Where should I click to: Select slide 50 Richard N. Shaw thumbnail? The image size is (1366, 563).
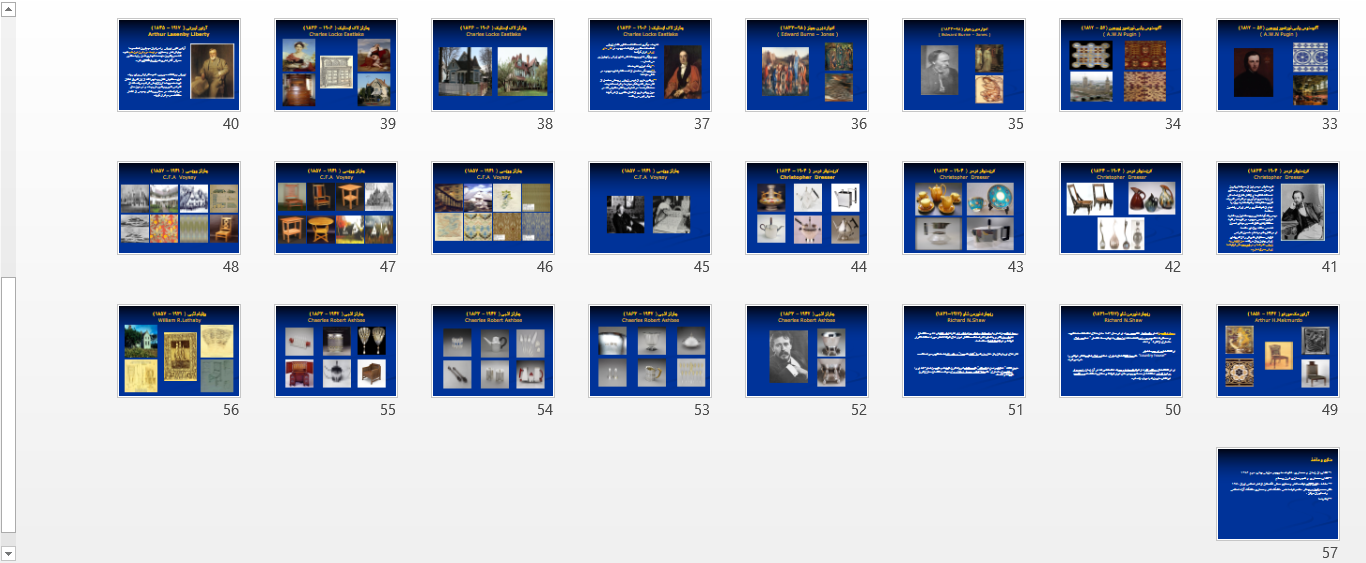click(1121, 351)
